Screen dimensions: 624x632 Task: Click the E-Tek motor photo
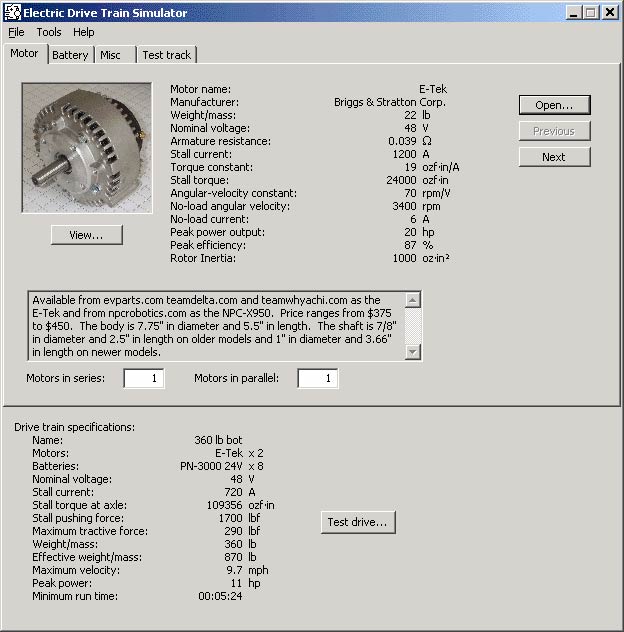(x=87, y=147)
